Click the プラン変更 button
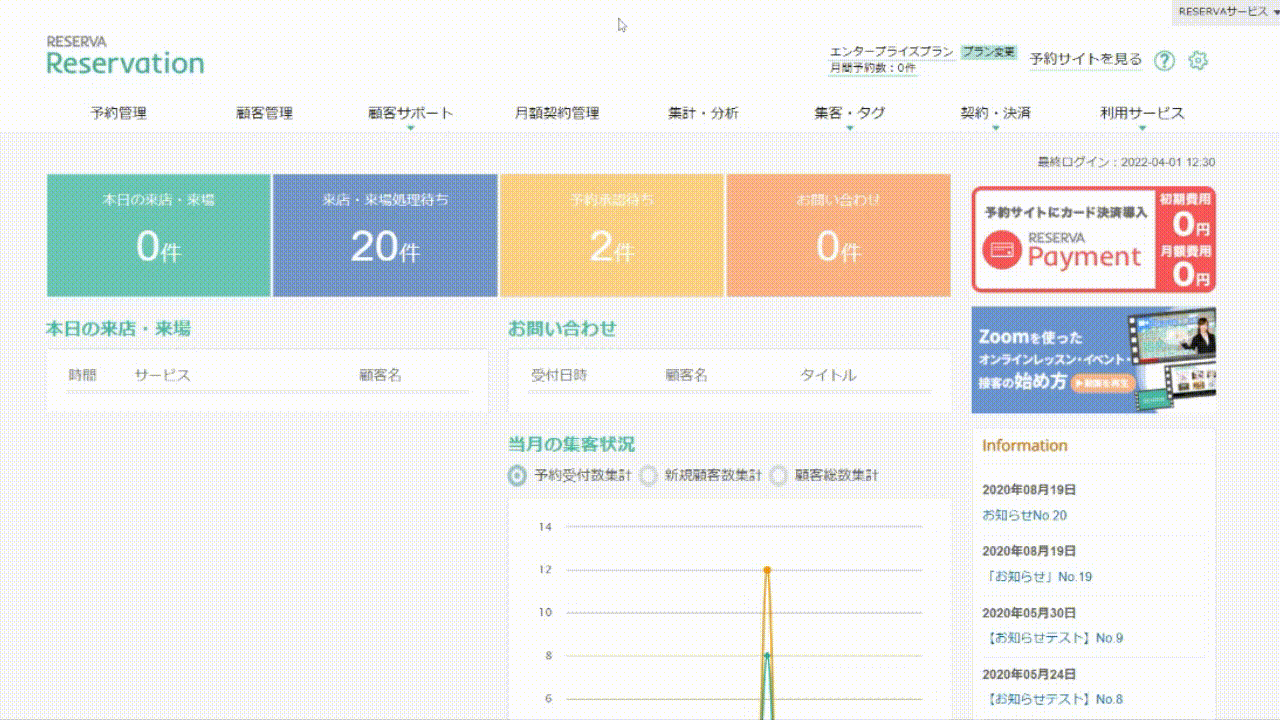 (989, 52)
